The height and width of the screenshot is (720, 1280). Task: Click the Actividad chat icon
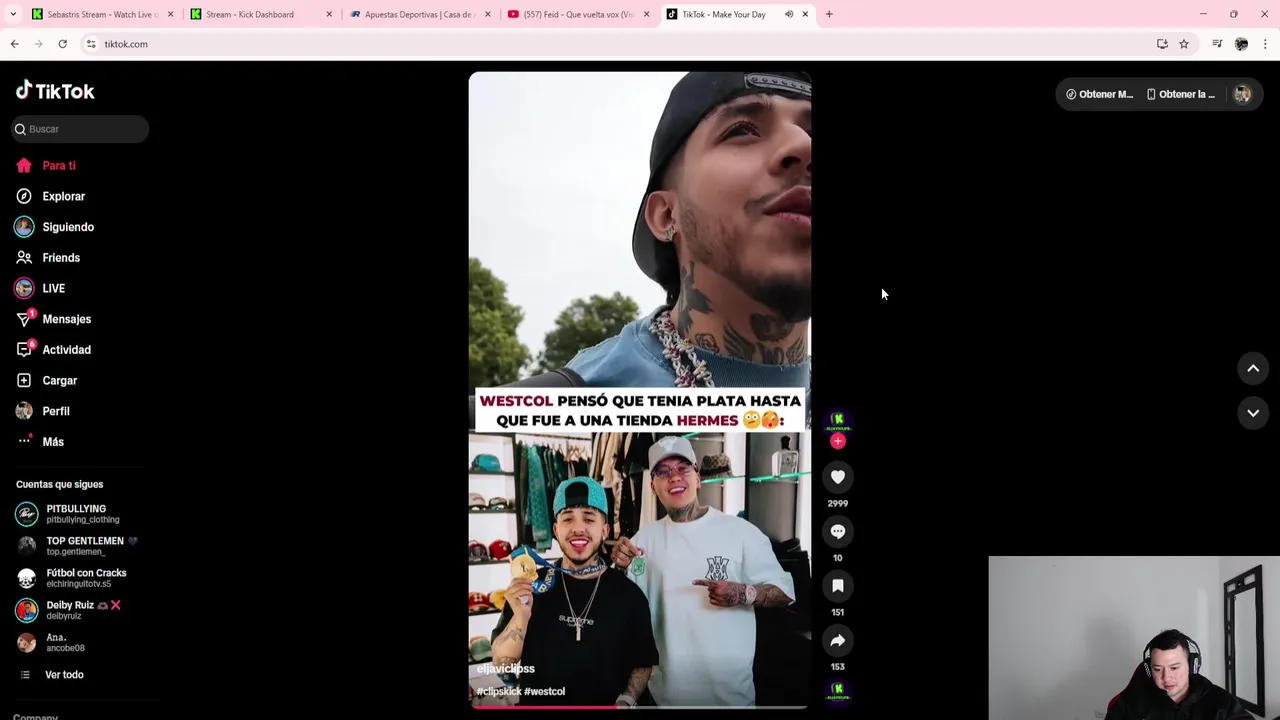pyautogui.click(x=24, y=350)
